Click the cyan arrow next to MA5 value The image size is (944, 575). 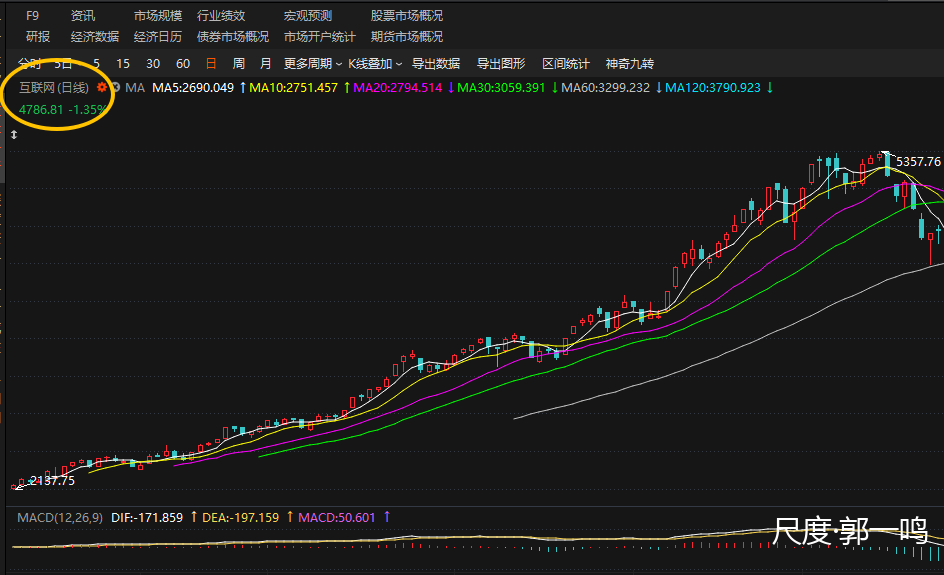coord(242,88)
